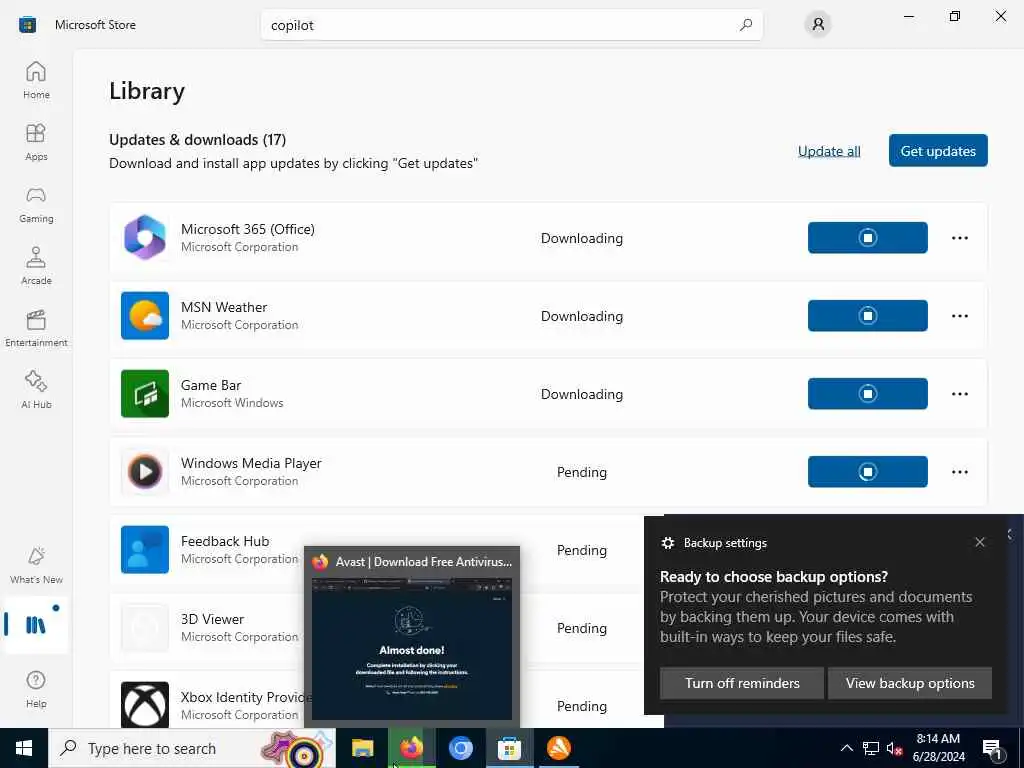Click the MSN Weather title text
Viewport: 1024px width, 768px height.
[x=224, y=307]
